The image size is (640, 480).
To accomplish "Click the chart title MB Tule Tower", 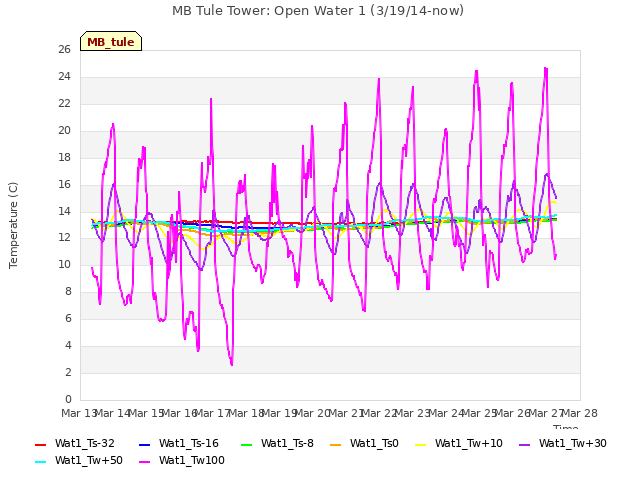I will pyautogui.click(x=318, y=11).
